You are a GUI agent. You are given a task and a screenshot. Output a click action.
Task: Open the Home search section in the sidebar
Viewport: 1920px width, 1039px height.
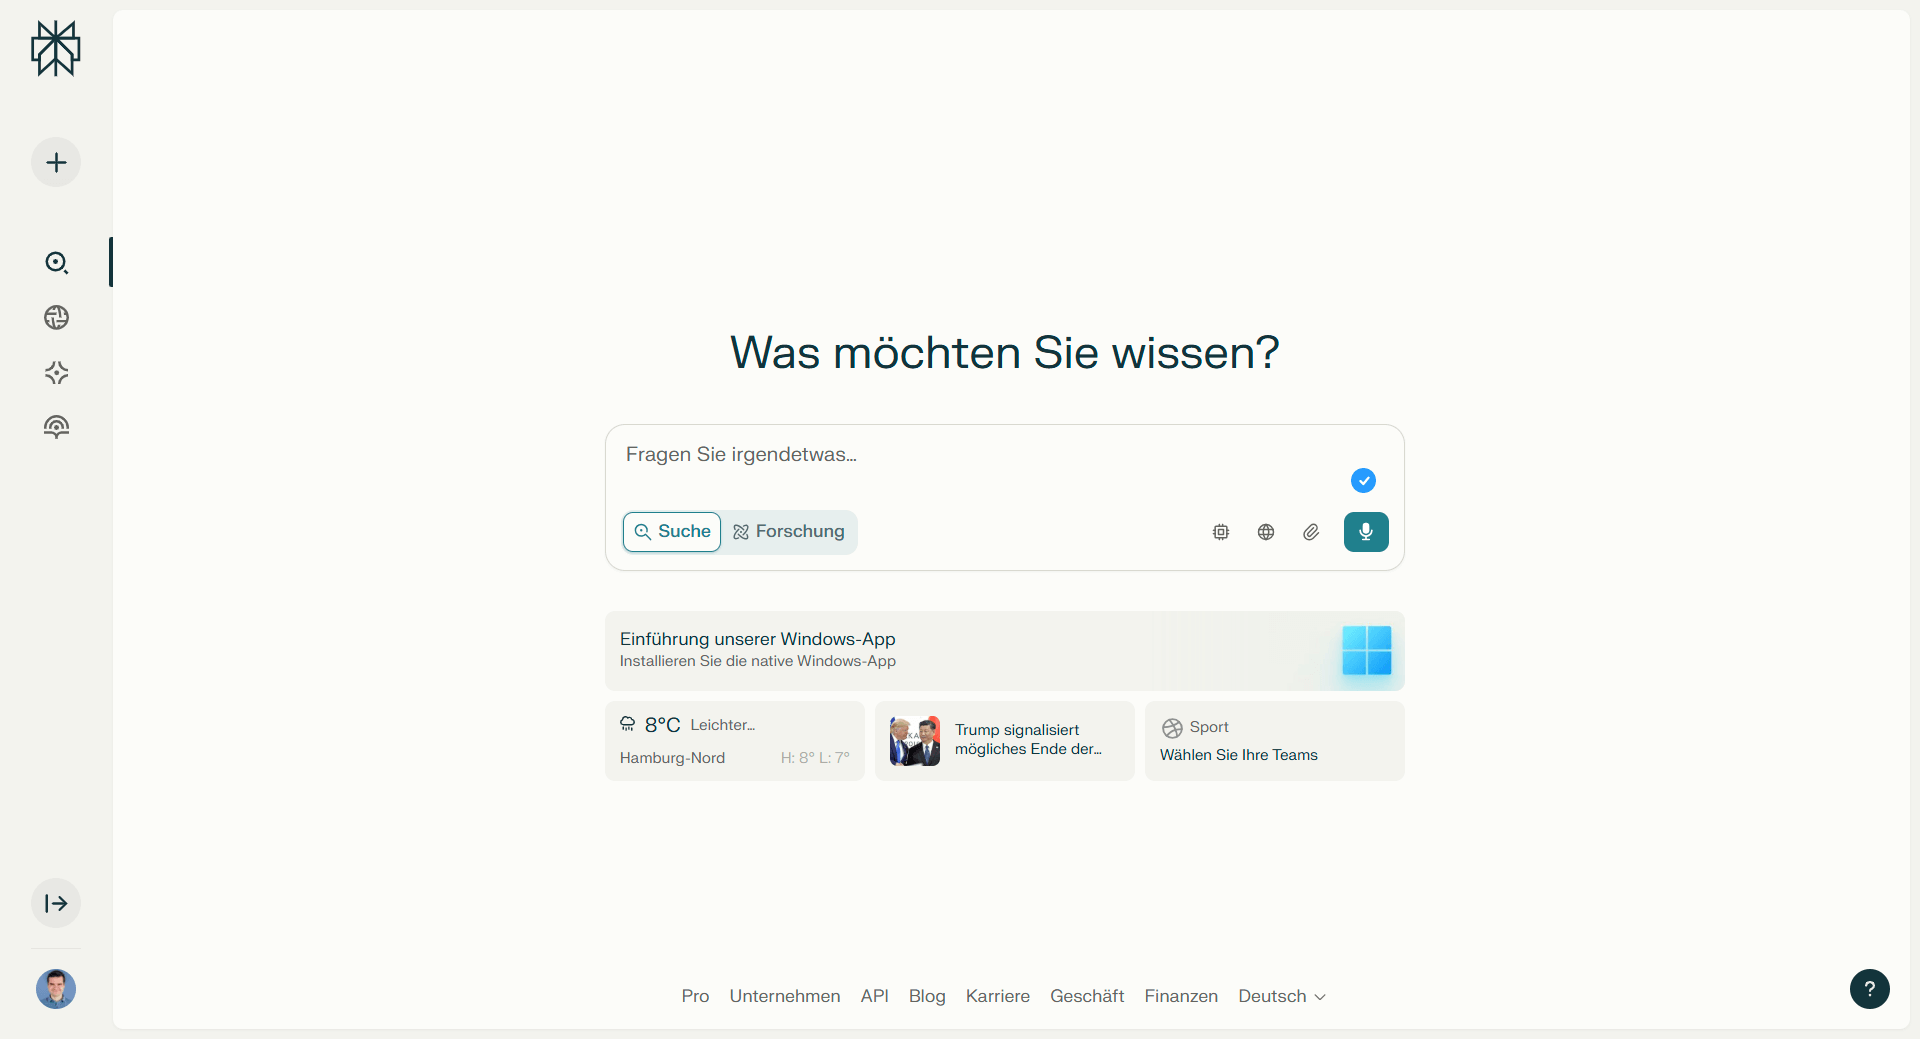[56, 262]
